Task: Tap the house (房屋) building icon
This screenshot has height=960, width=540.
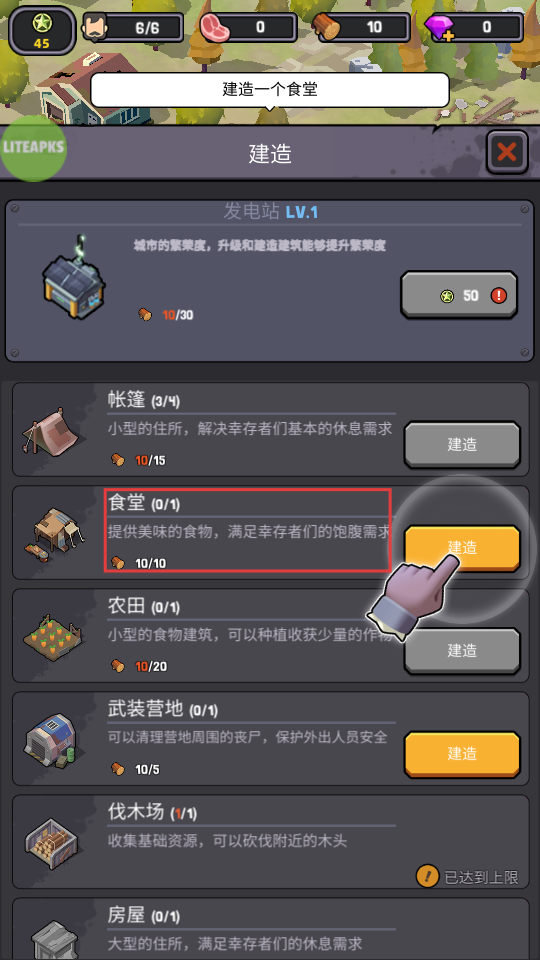Action: click(x=55, y=940)
